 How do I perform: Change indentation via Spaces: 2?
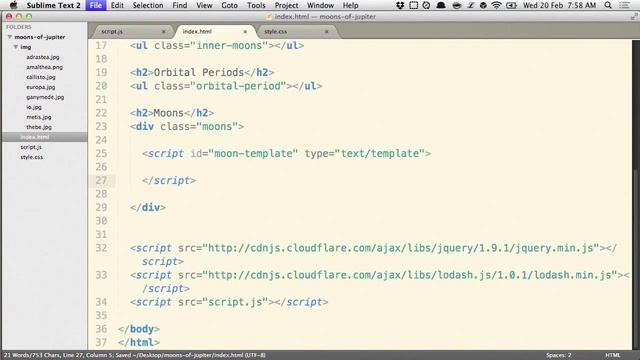[x=558, y=355]
